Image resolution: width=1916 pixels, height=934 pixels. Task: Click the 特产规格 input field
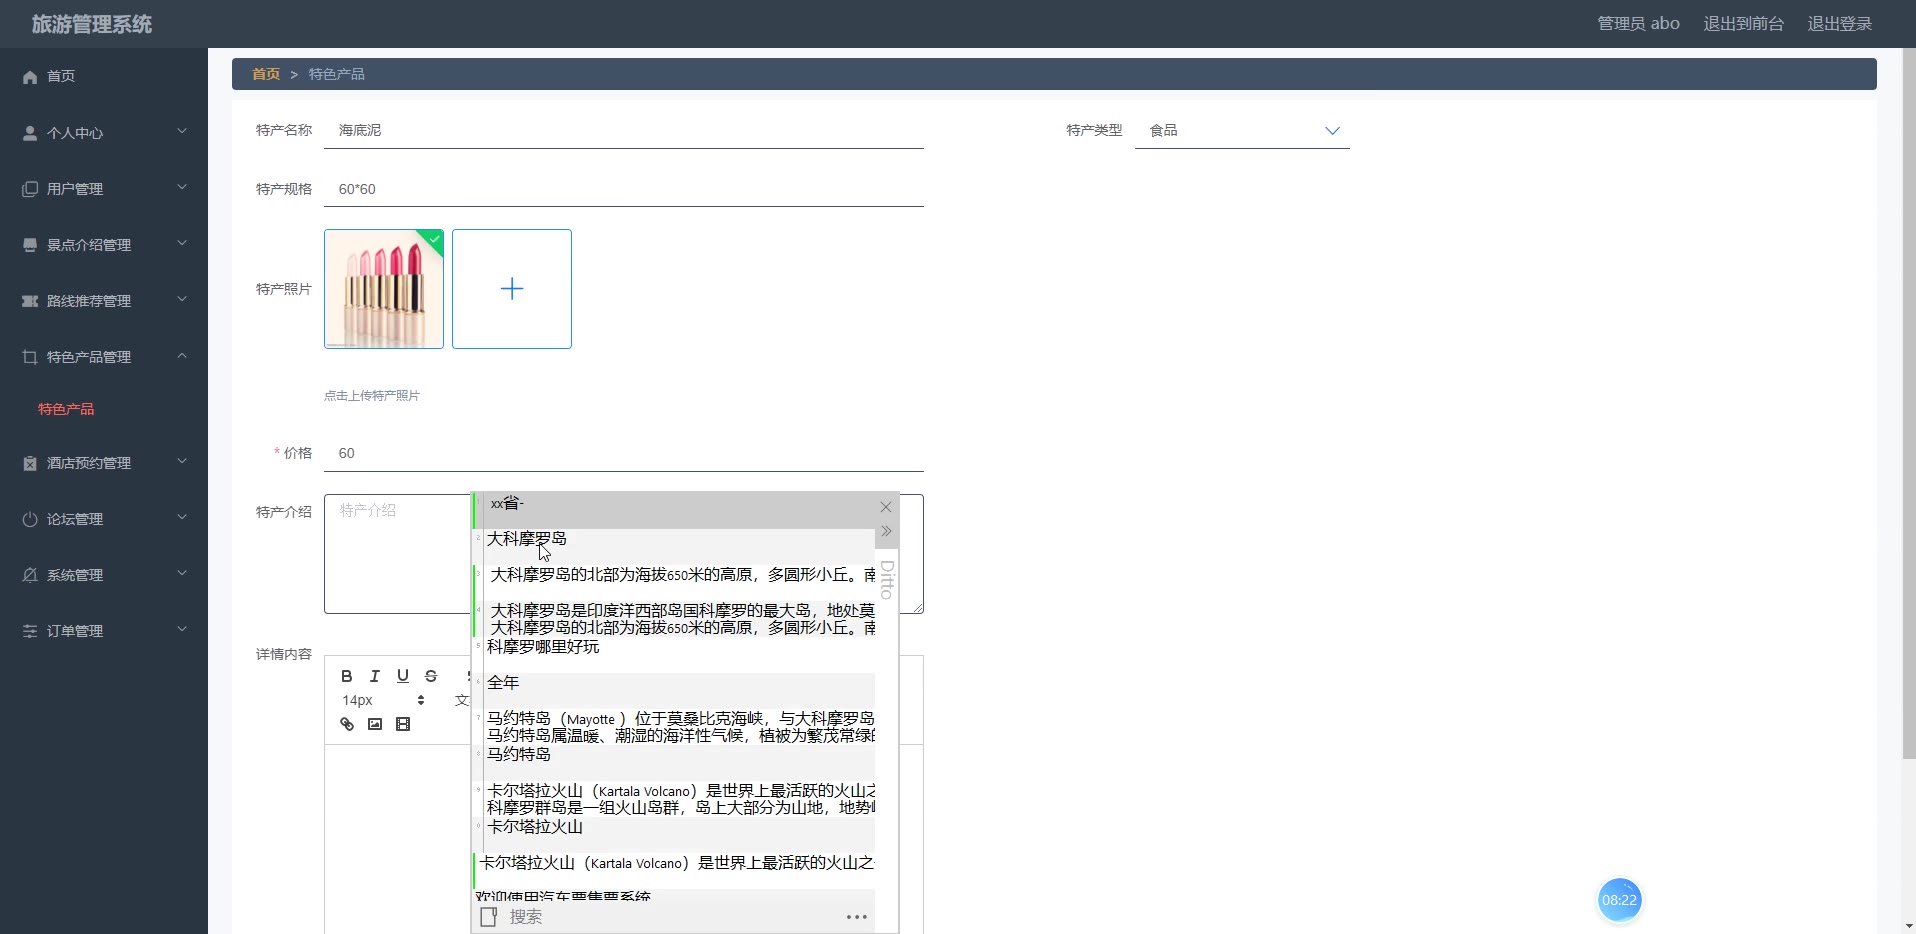pyautogui.click(x=624, y=189)
